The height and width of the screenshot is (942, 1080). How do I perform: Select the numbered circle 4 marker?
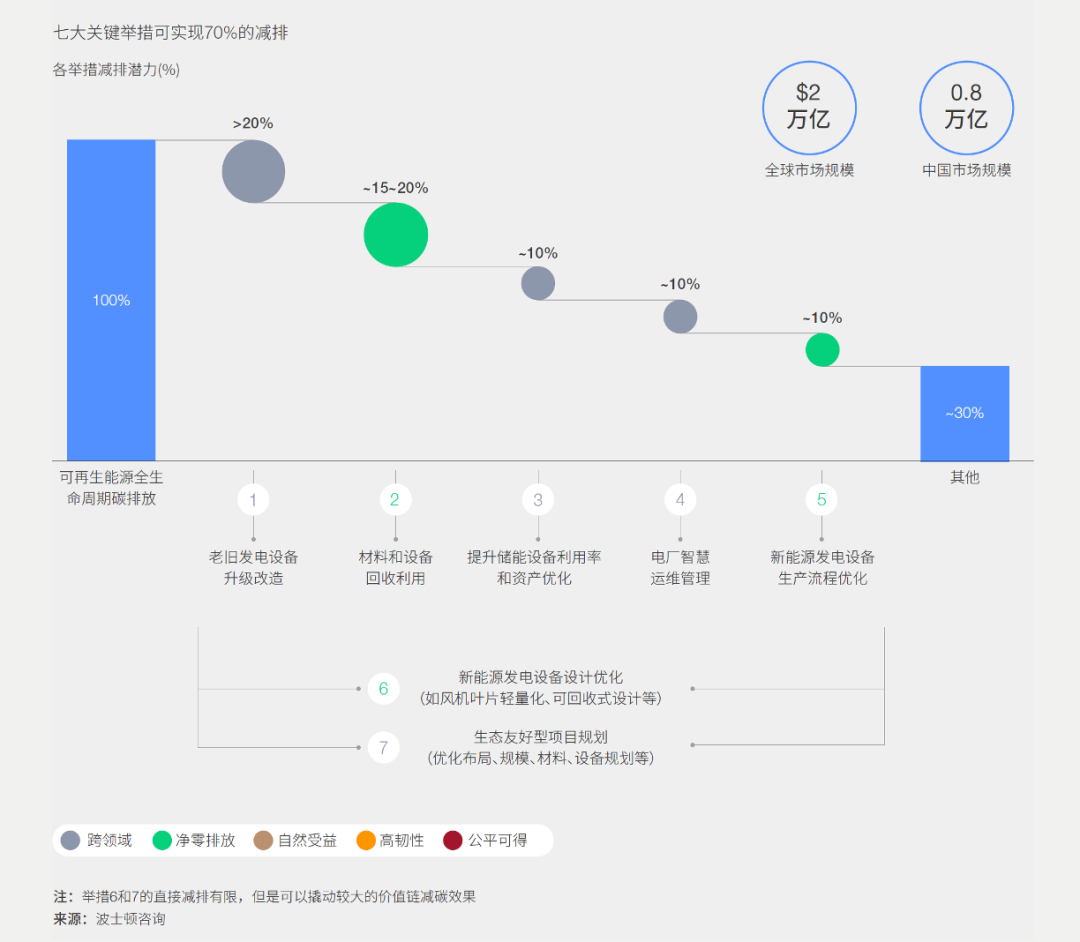click(680, 500)
